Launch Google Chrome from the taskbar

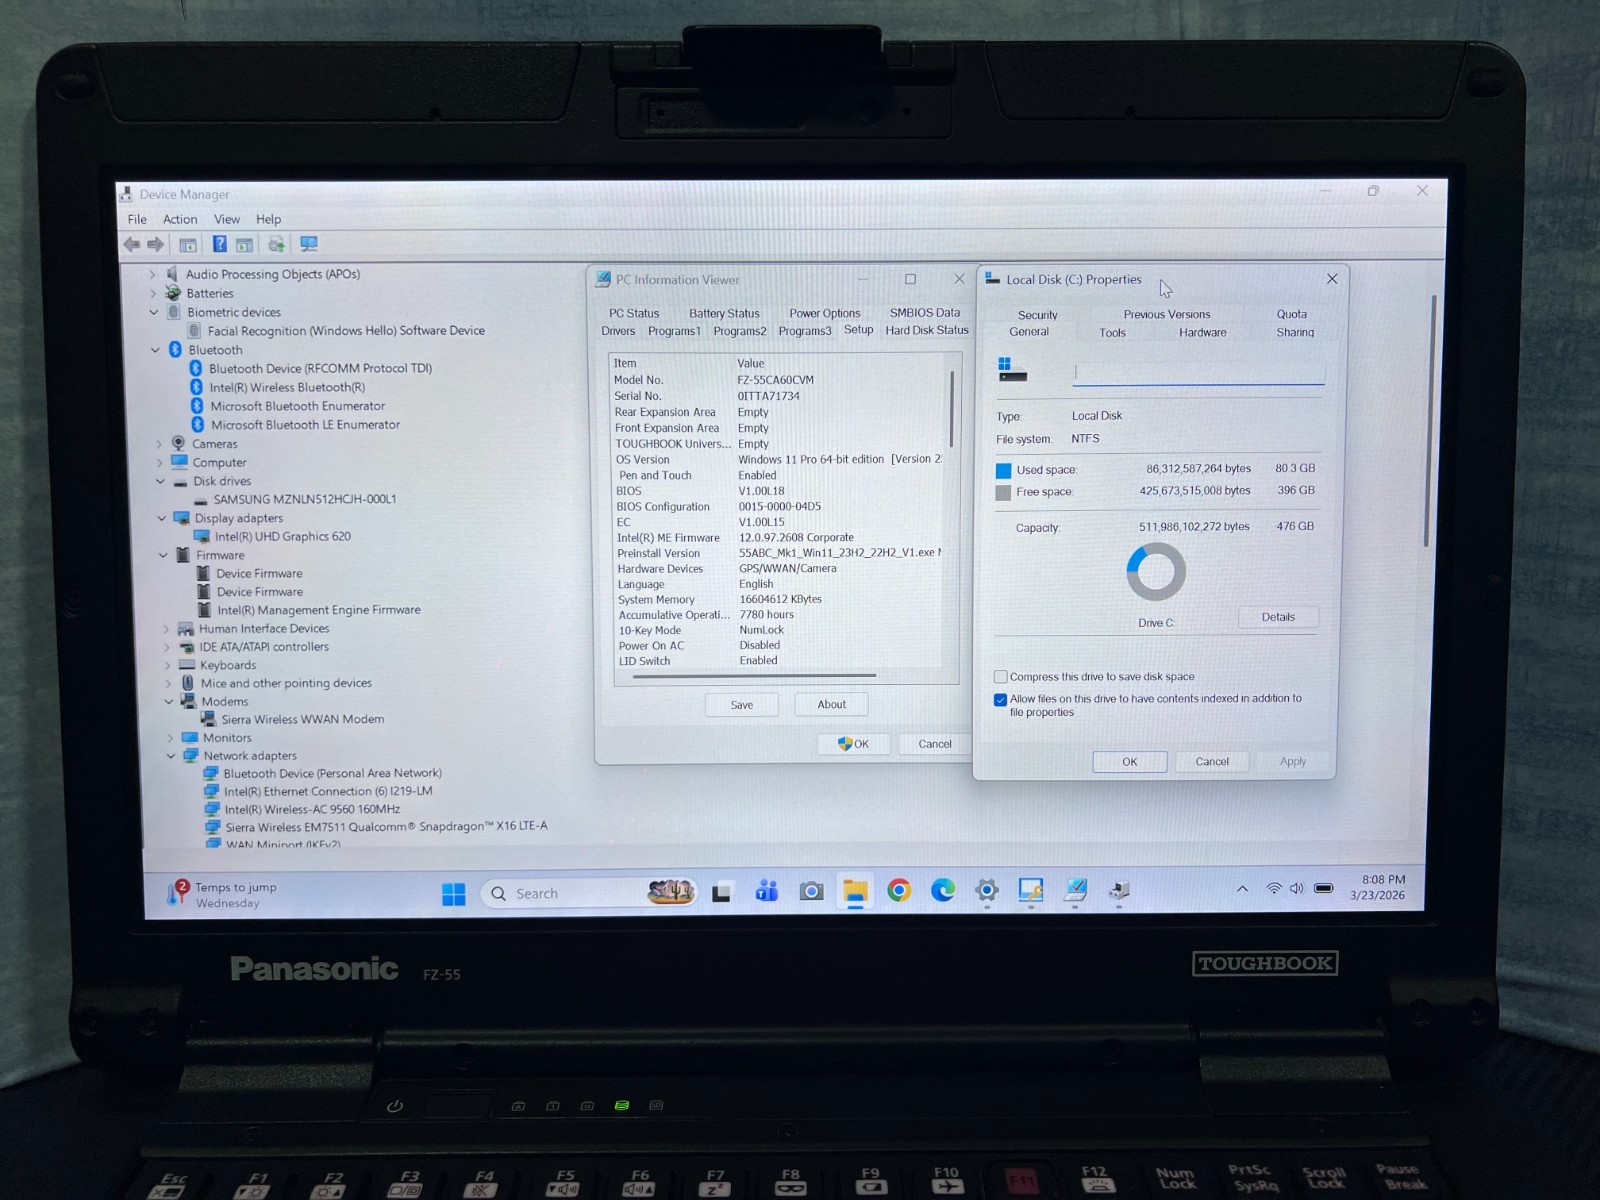pyautogui.click(x=899, y=890)
